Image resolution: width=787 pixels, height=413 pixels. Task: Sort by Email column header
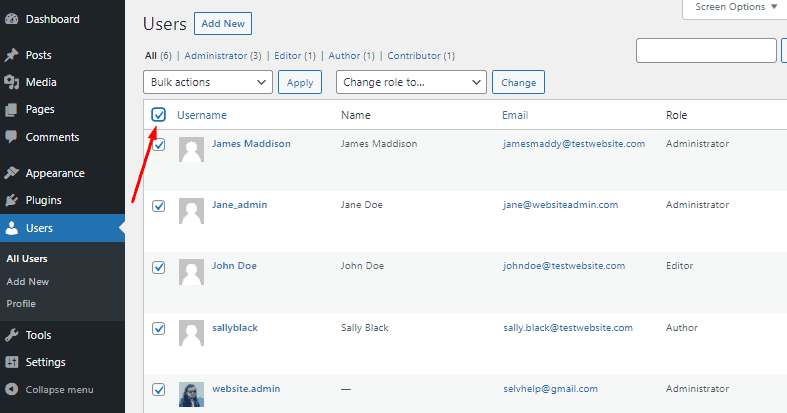pos(515,115)
